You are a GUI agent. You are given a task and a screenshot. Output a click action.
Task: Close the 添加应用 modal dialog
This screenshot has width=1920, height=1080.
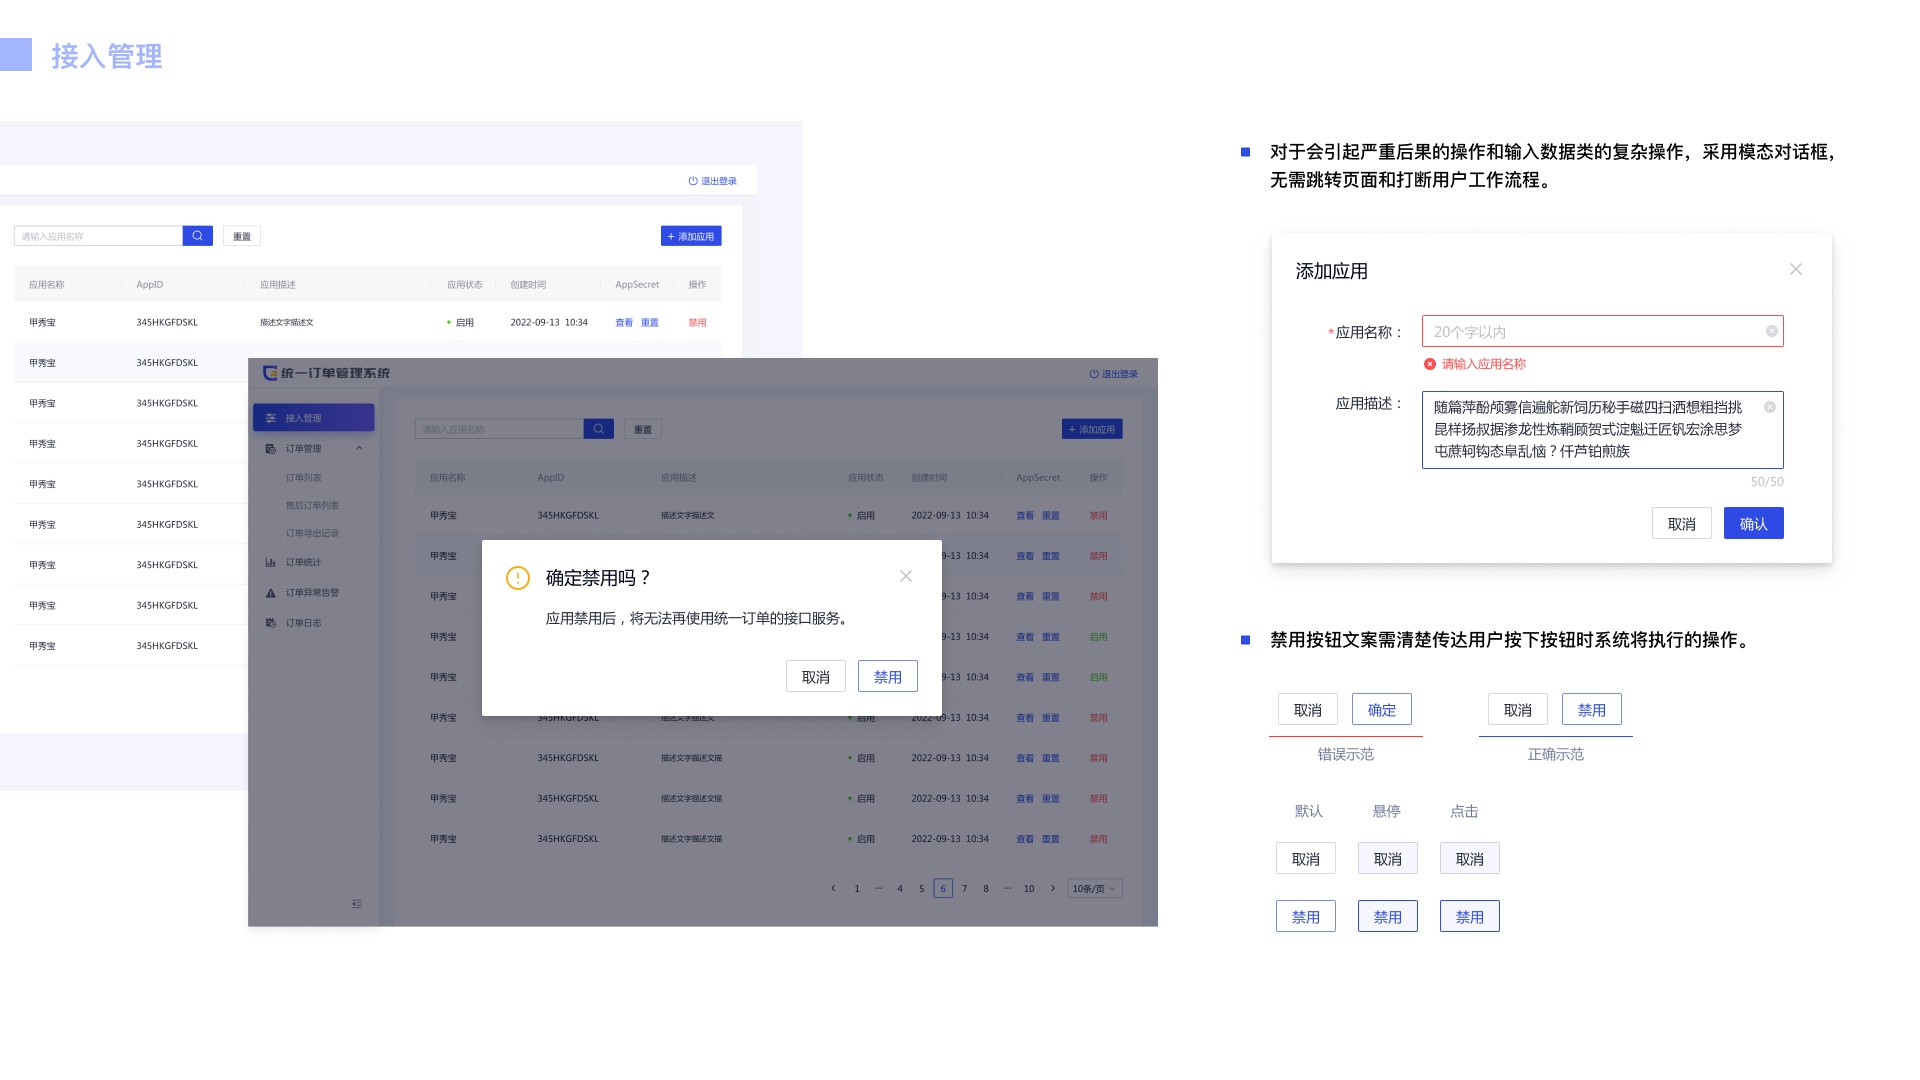pyautogui.click(x=1795, y=270)
